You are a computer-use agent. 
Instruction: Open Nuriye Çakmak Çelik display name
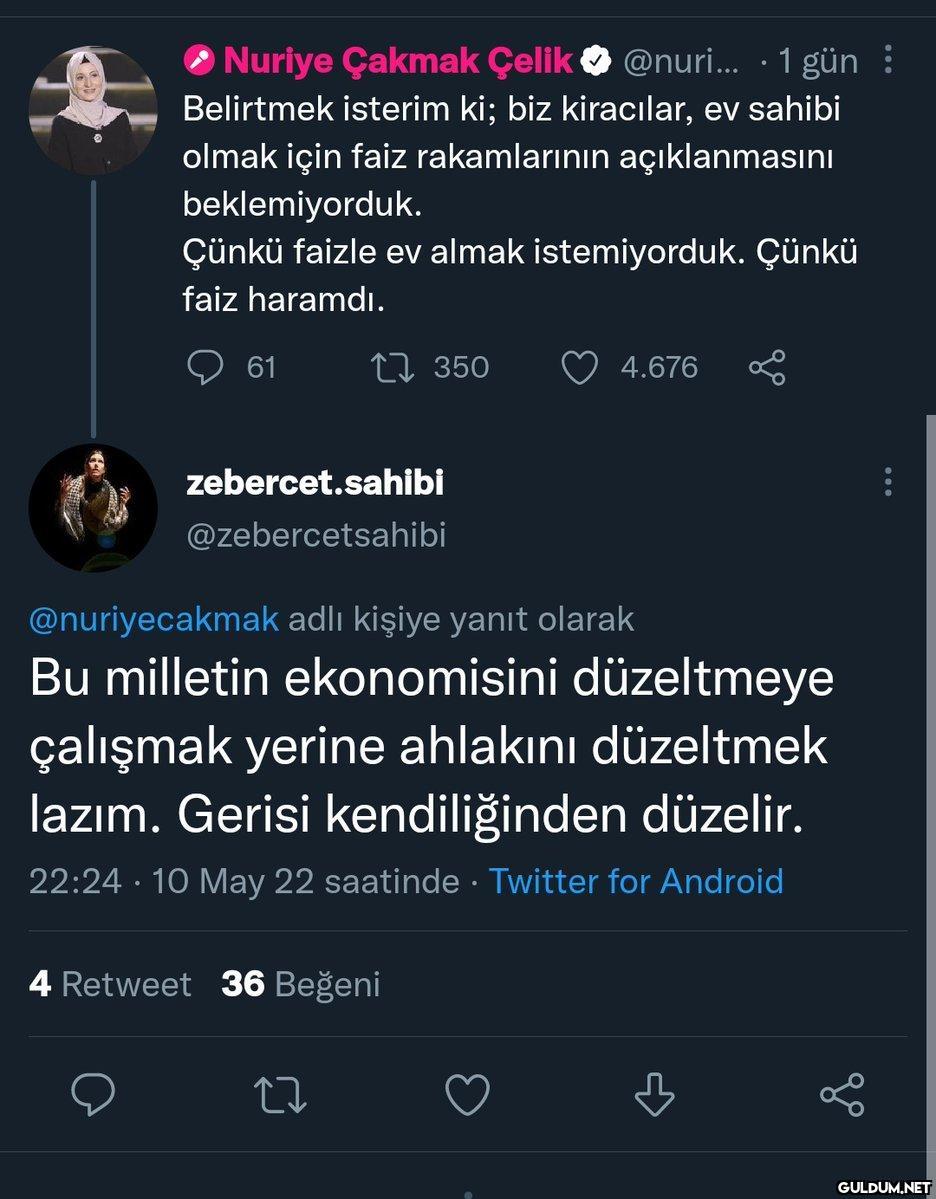coord(397,61)
